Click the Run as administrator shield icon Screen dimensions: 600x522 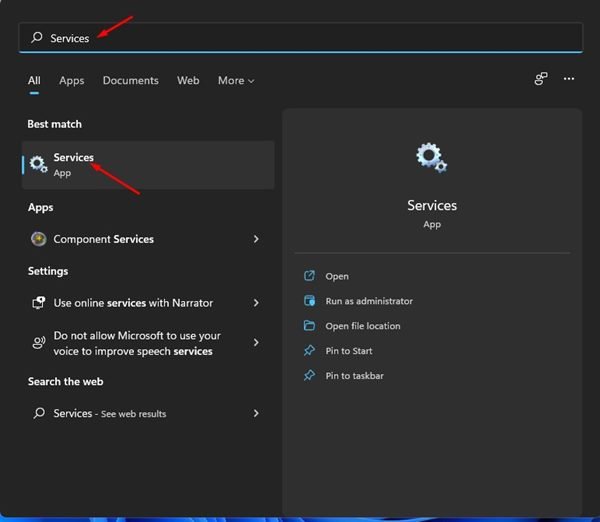[309, 300]
